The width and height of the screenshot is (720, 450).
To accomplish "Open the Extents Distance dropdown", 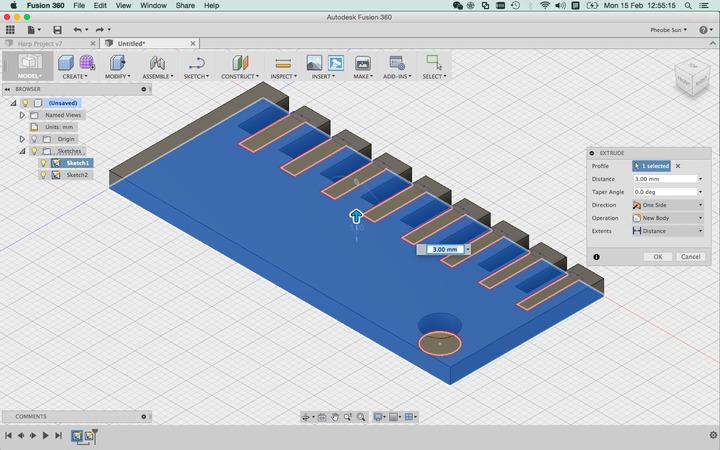I will (668, 231).
